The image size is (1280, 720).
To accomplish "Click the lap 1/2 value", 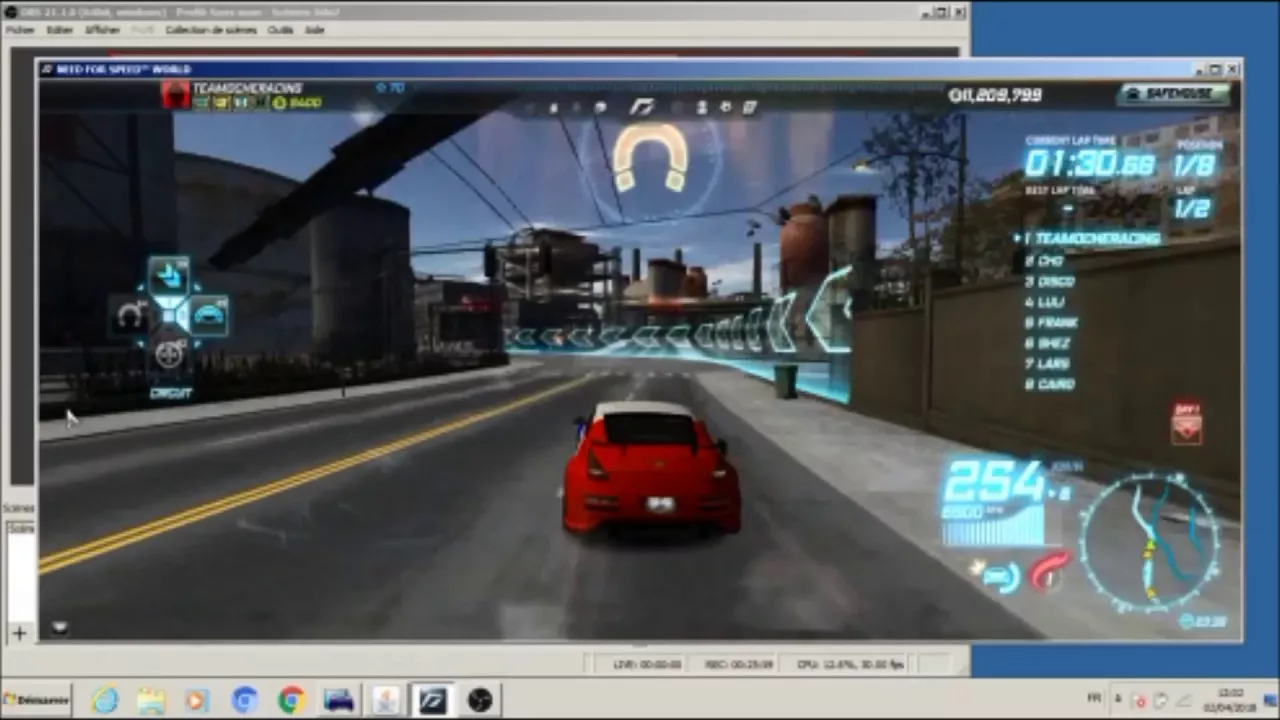I will tap(1193, 208).
